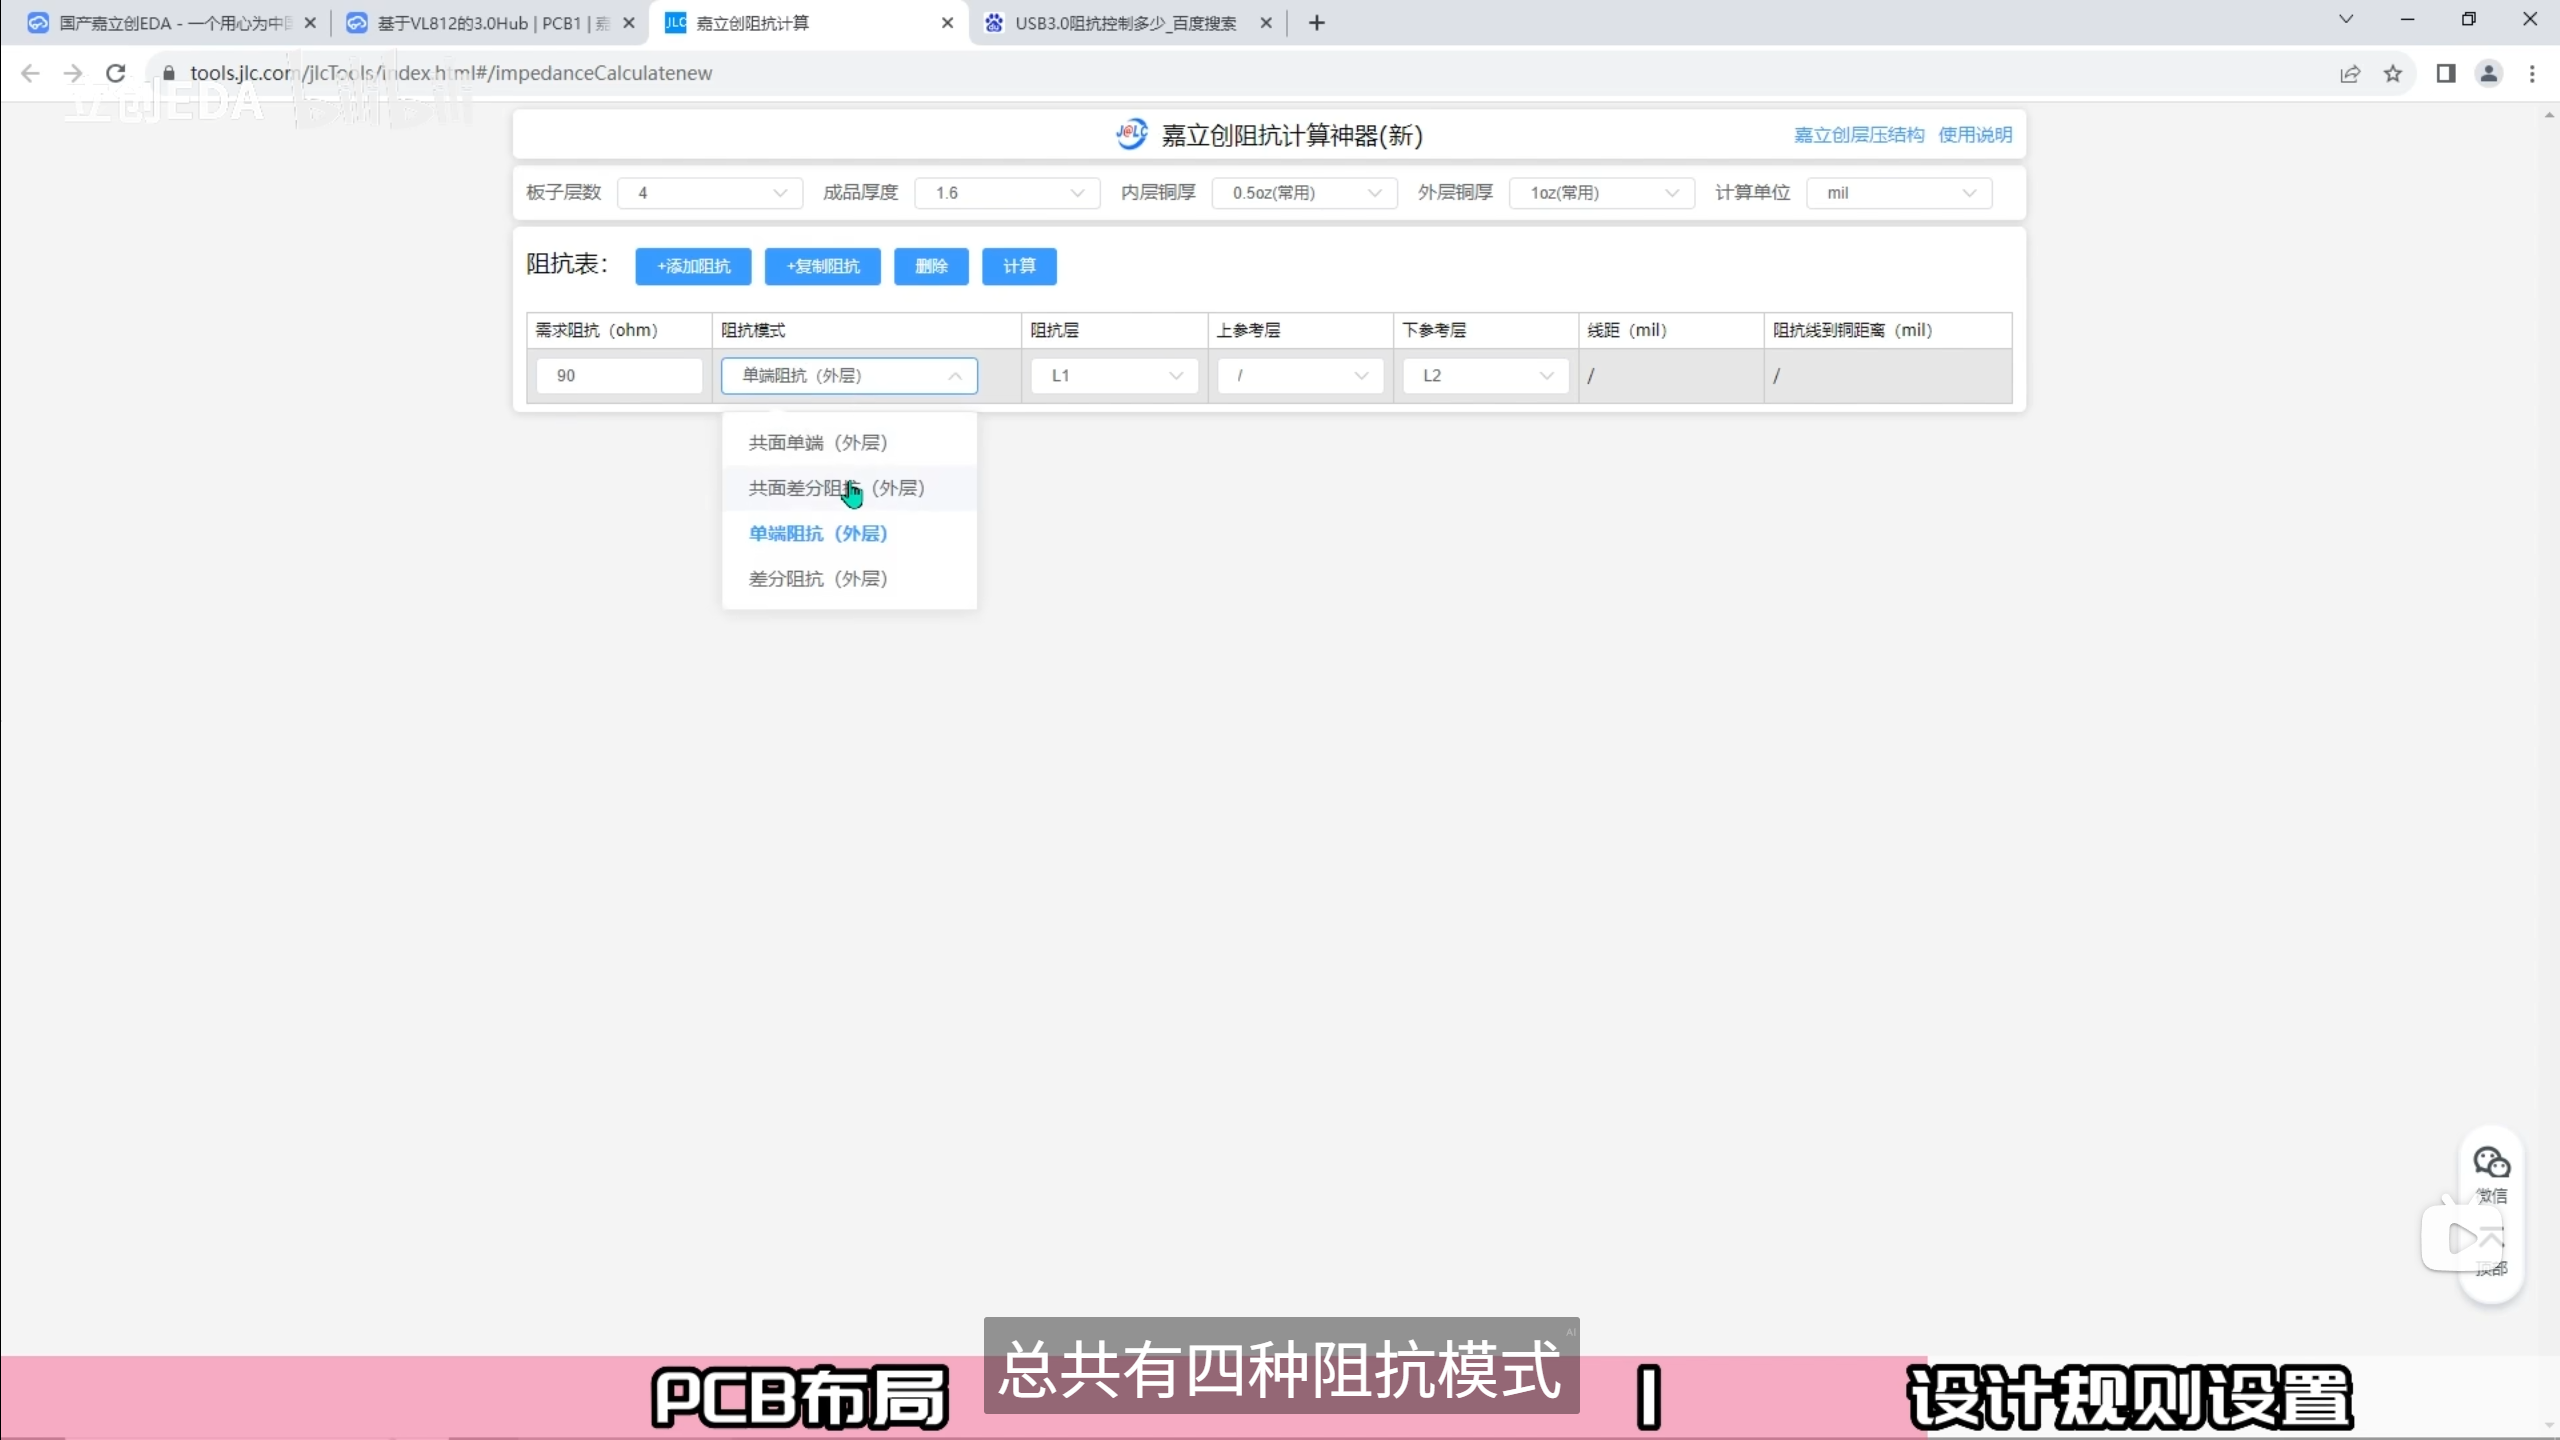
Task: Open the Chrome three-dot menu
Action: (2532, 73)
